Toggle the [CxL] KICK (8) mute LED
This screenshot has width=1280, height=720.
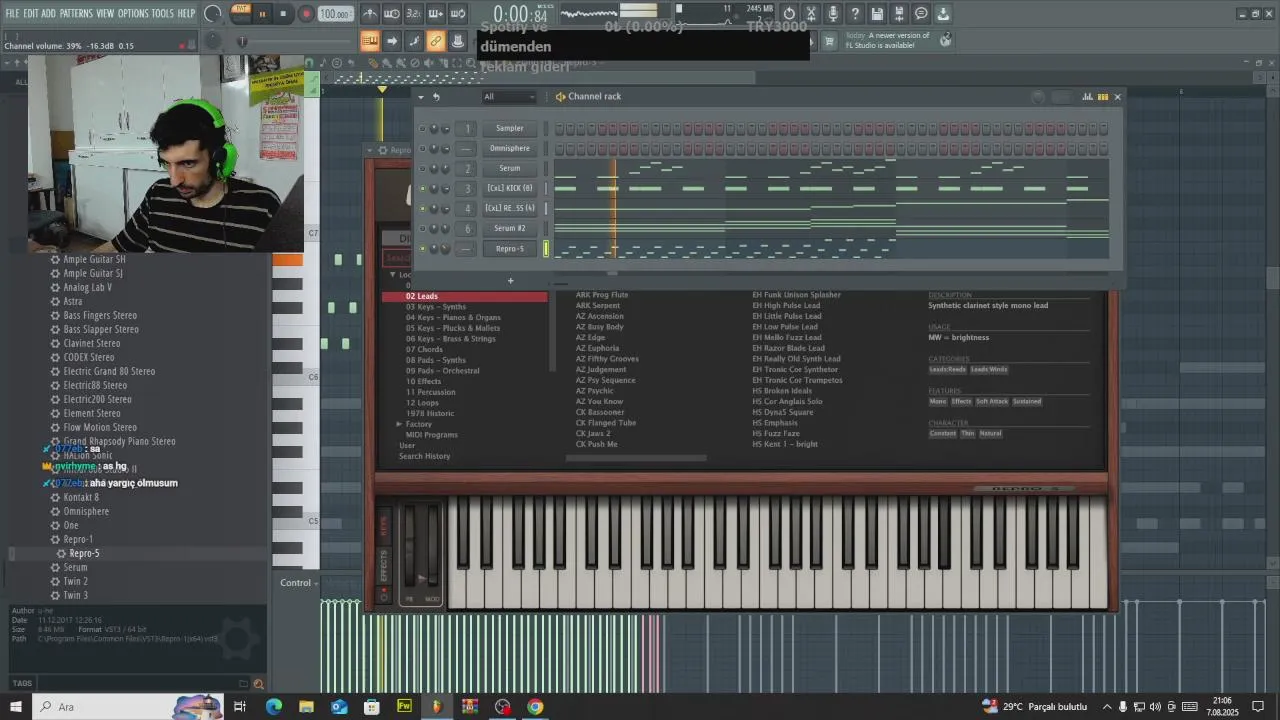422,189
